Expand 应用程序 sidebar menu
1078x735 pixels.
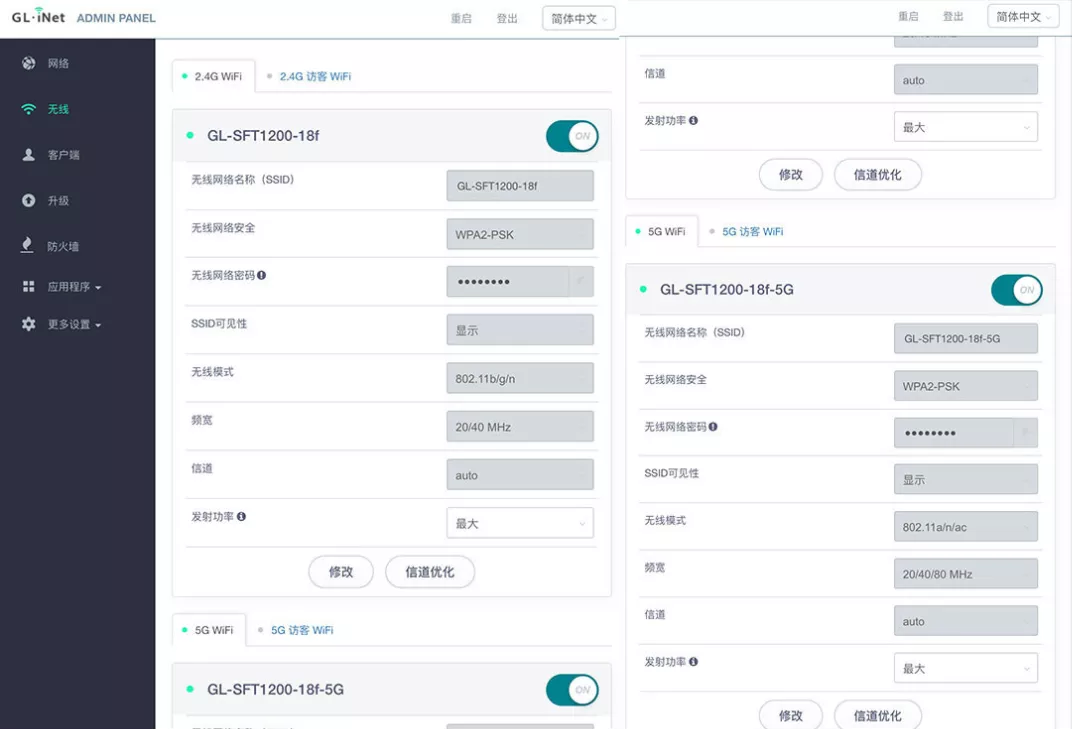point(74,287)
